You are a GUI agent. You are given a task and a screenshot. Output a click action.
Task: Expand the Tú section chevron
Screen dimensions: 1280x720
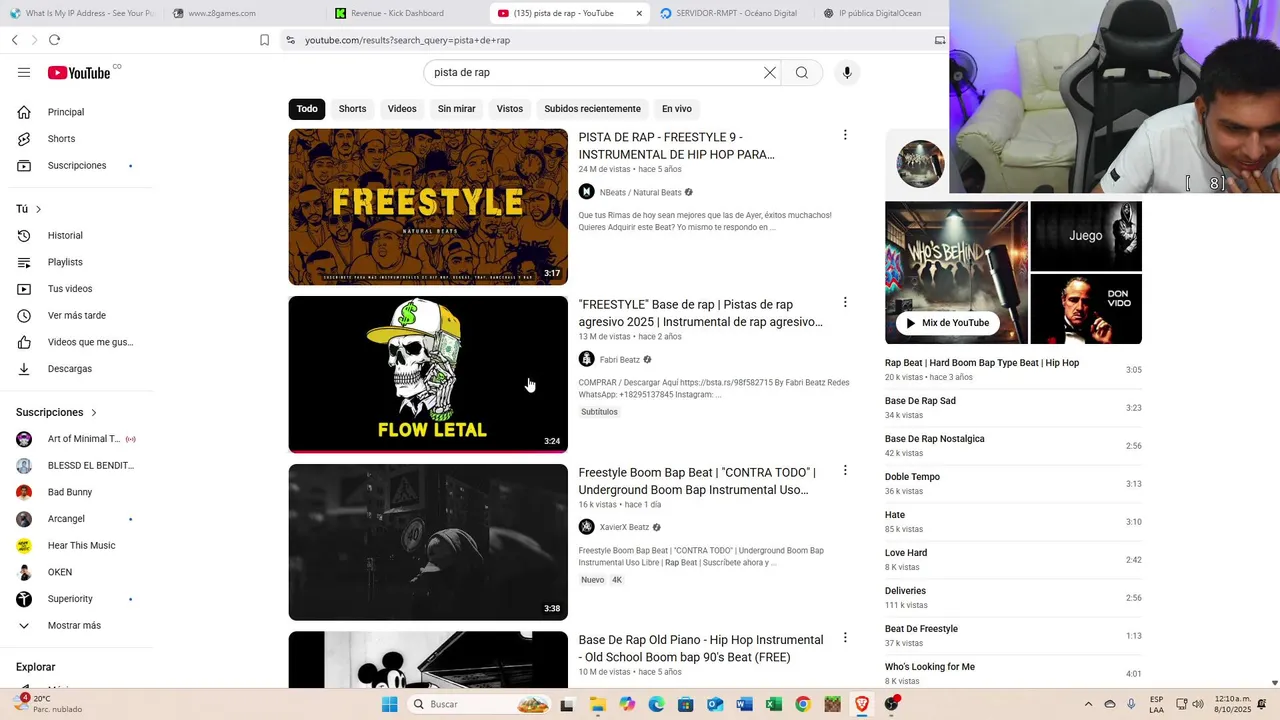(38, 209)
